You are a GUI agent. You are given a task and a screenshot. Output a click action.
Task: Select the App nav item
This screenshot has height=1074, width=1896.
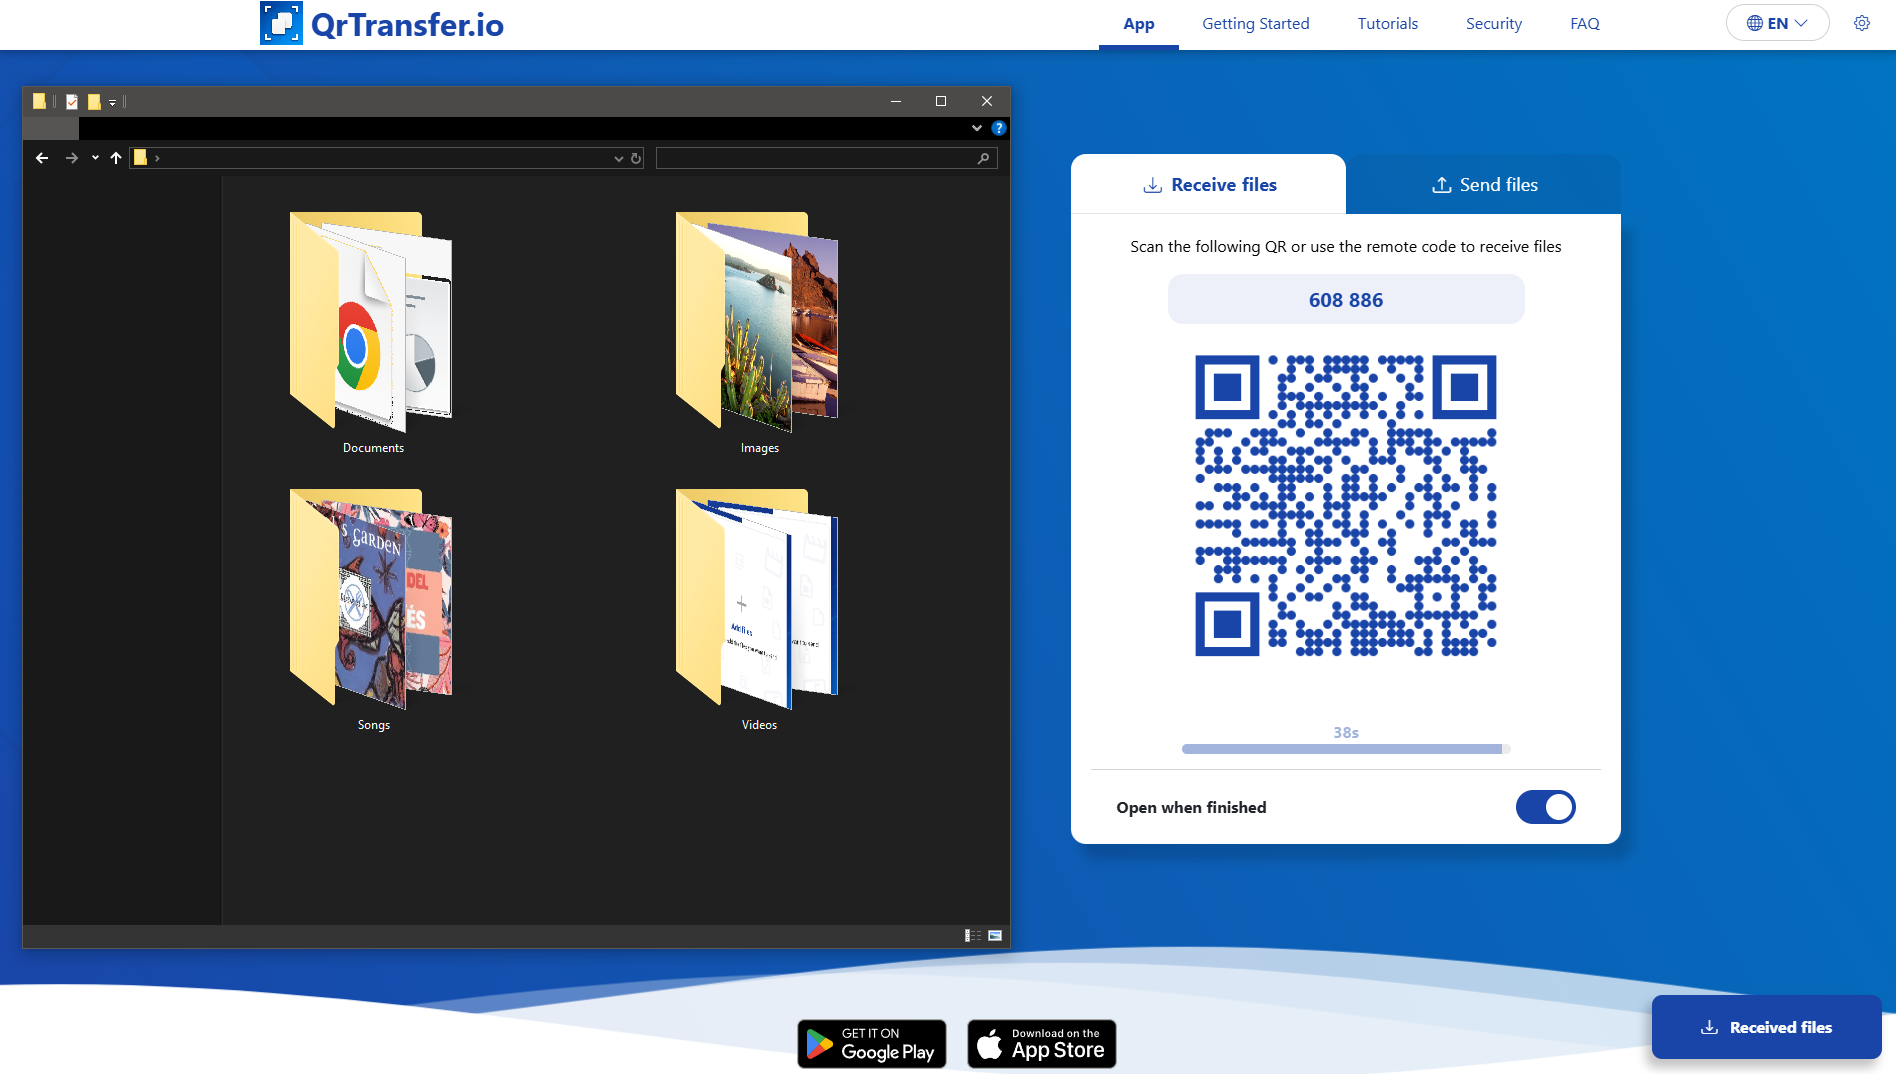coord(1138,24)
